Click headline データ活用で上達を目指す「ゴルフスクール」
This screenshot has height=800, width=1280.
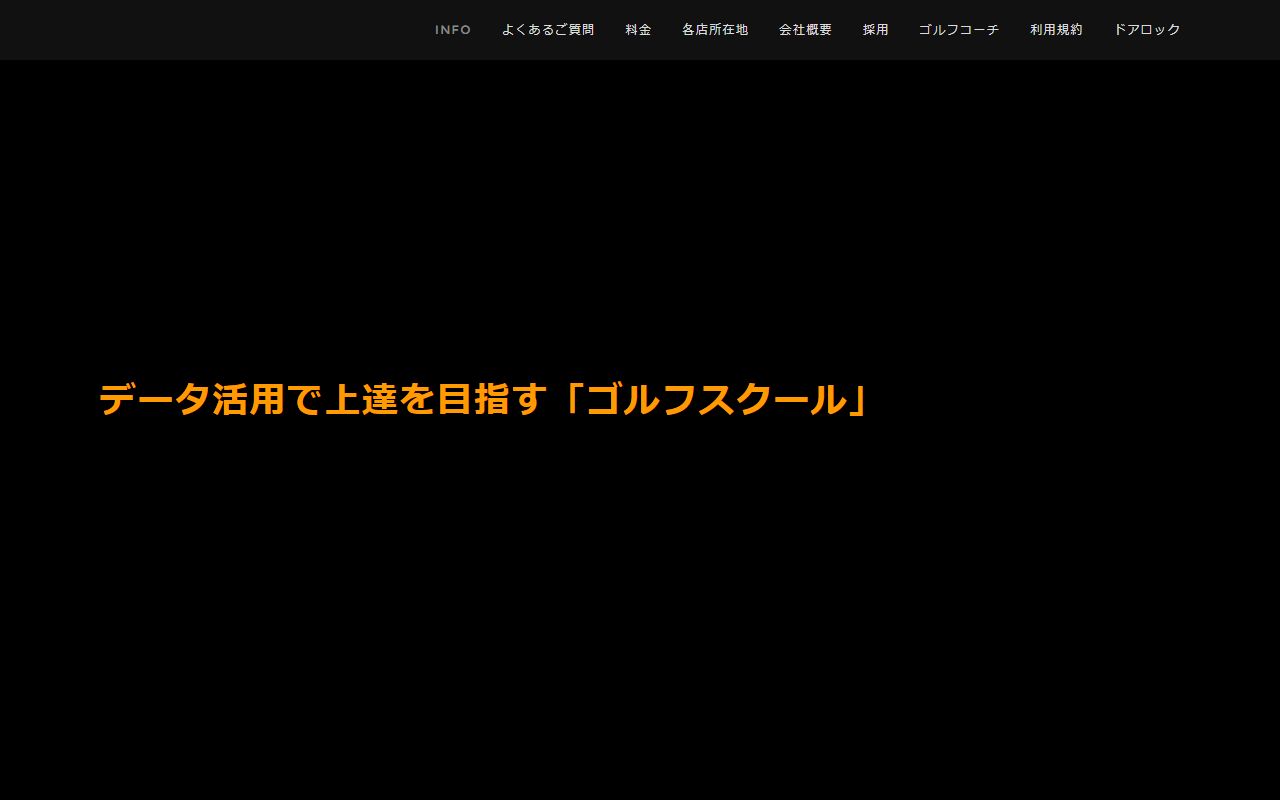click(x=484, y=400)
